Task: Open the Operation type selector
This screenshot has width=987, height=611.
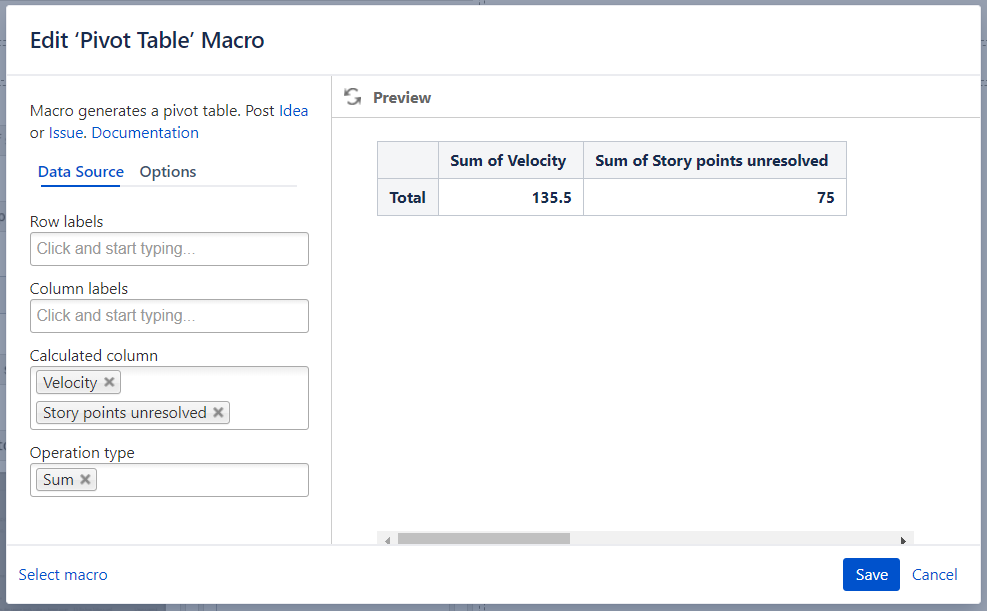Action: (200, 480)
